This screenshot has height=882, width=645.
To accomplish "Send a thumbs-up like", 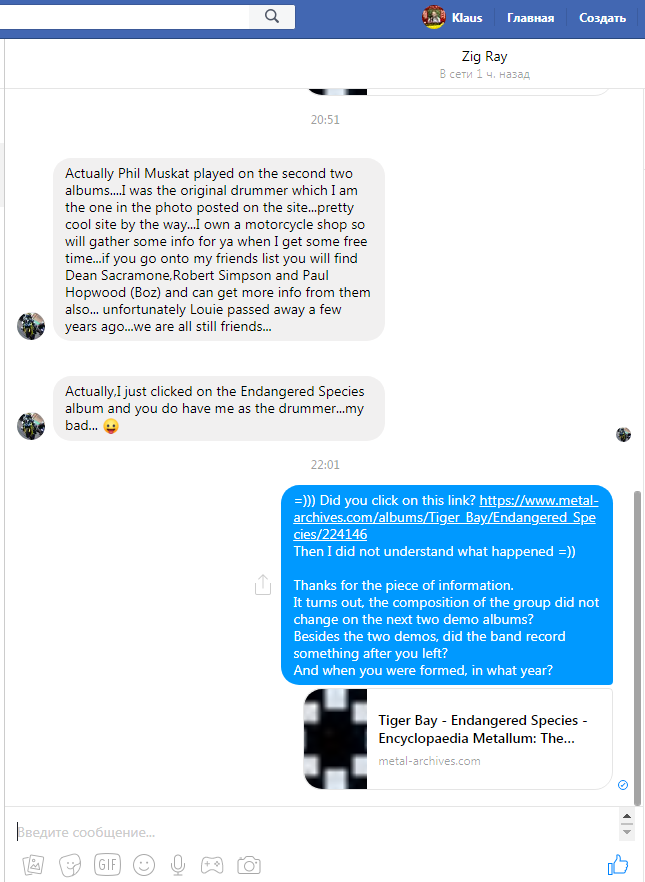I will click(x=617, y=865).
